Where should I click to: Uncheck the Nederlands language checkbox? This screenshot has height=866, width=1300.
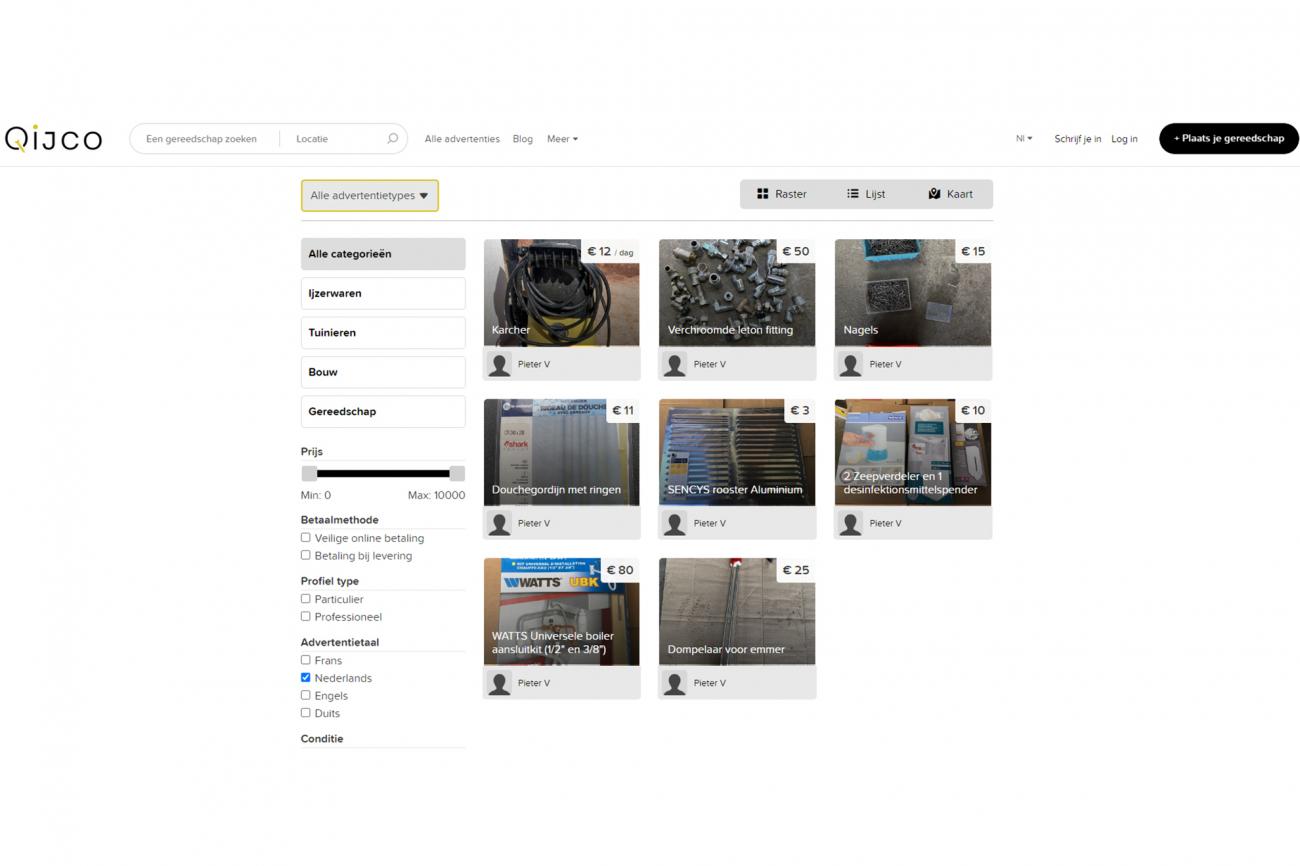306,678
